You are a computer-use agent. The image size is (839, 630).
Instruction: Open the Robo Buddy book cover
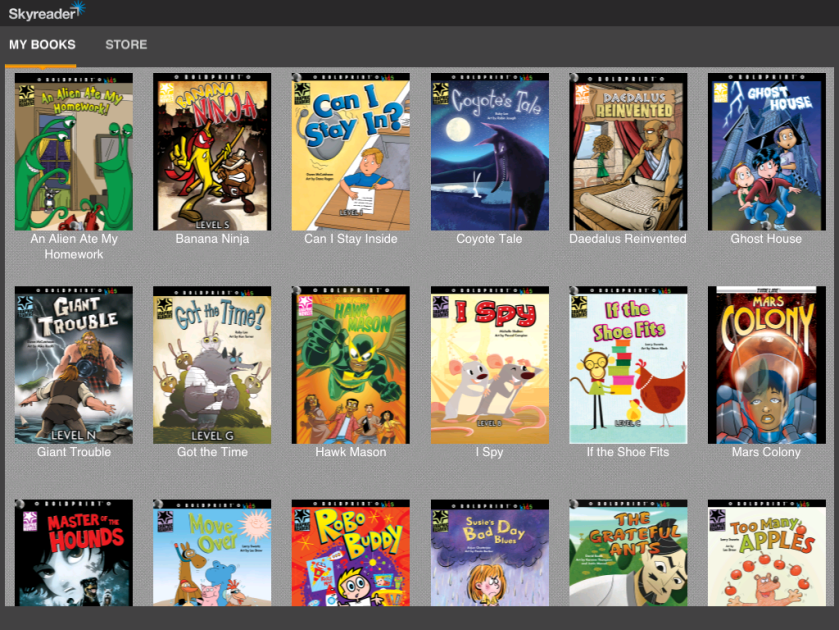350,553
